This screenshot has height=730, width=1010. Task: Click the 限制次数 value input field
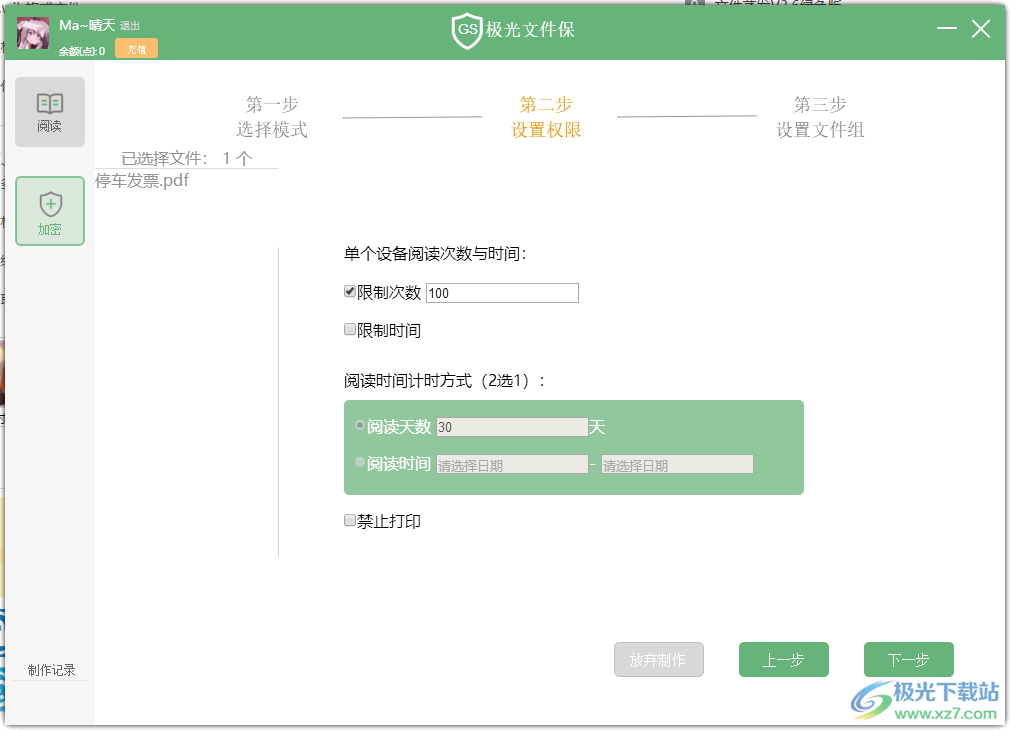tap(500, 292)
